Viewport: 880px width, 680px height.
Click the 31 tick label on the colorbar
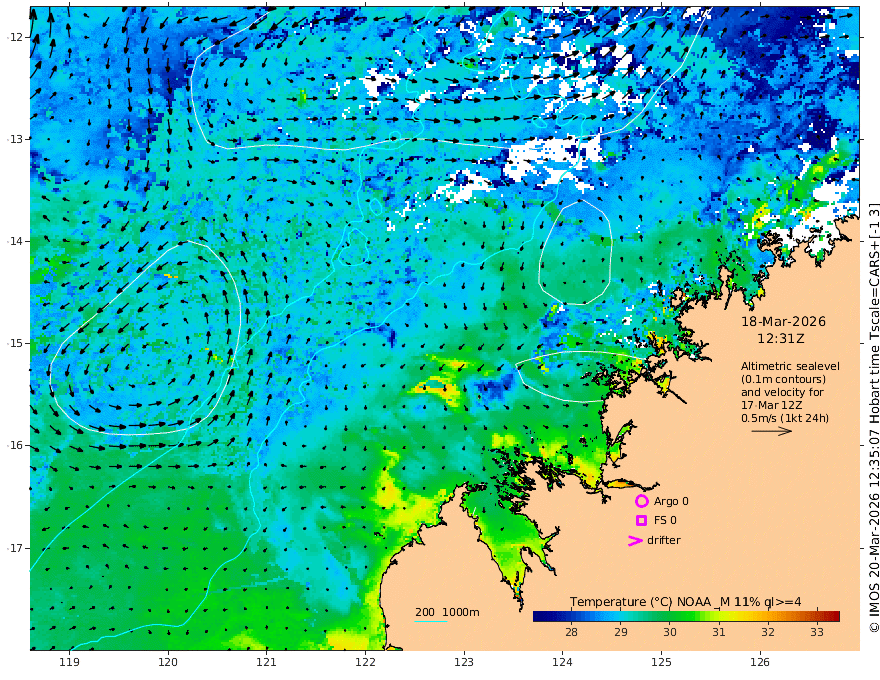[718, 632]
